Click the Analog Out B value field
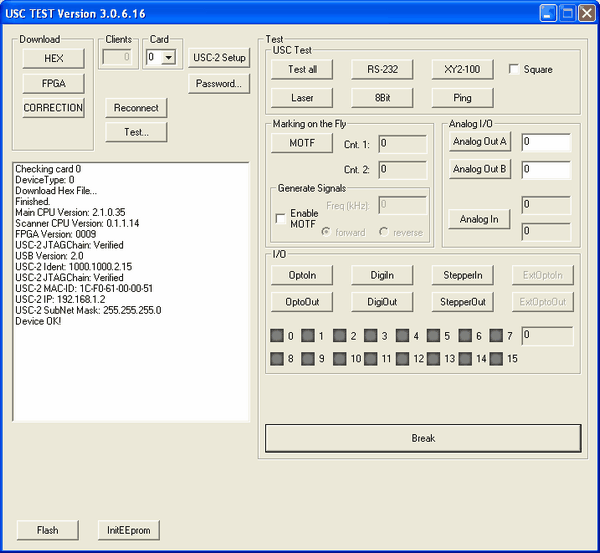 [x=546, y=170]
